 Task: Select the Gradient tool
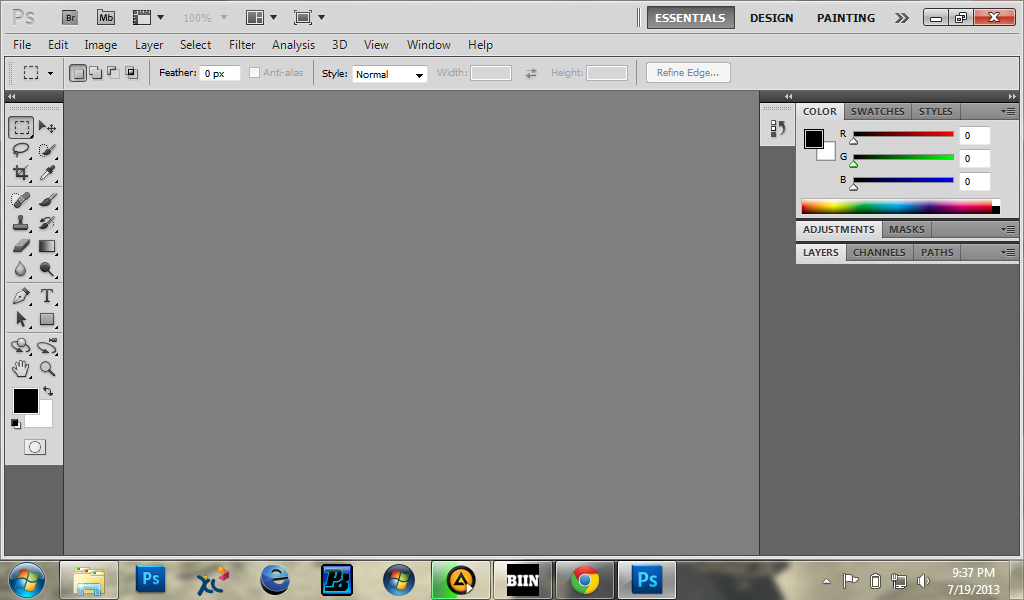tap(47, 246)
